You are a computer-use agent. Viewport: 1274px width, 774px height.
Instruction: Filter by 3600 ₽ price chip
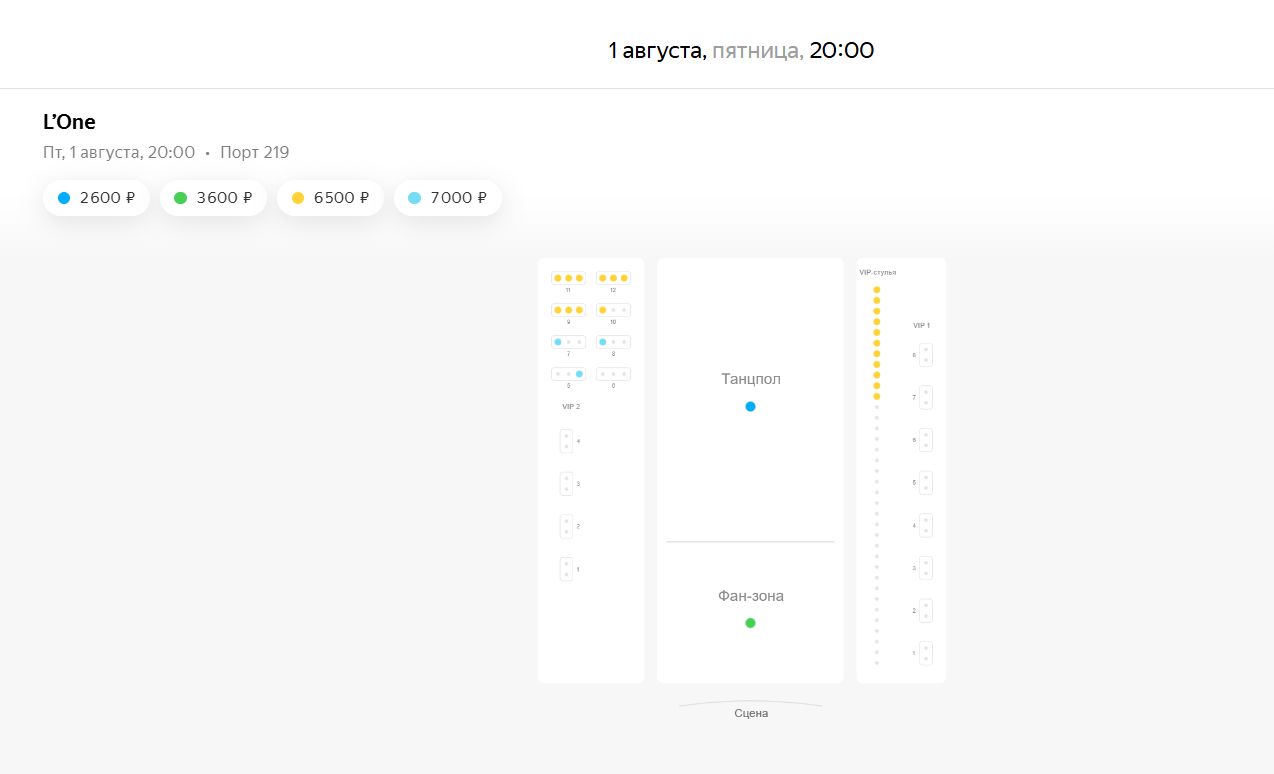point(213,198)
